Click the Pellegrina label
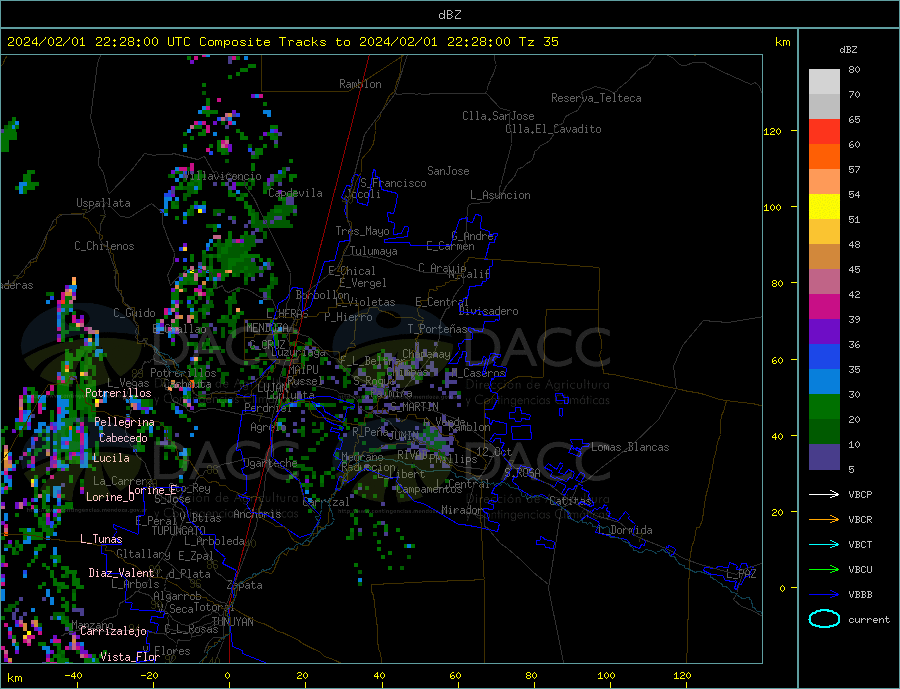The height and width of the screenshot is (689, 900). (125, 422)
